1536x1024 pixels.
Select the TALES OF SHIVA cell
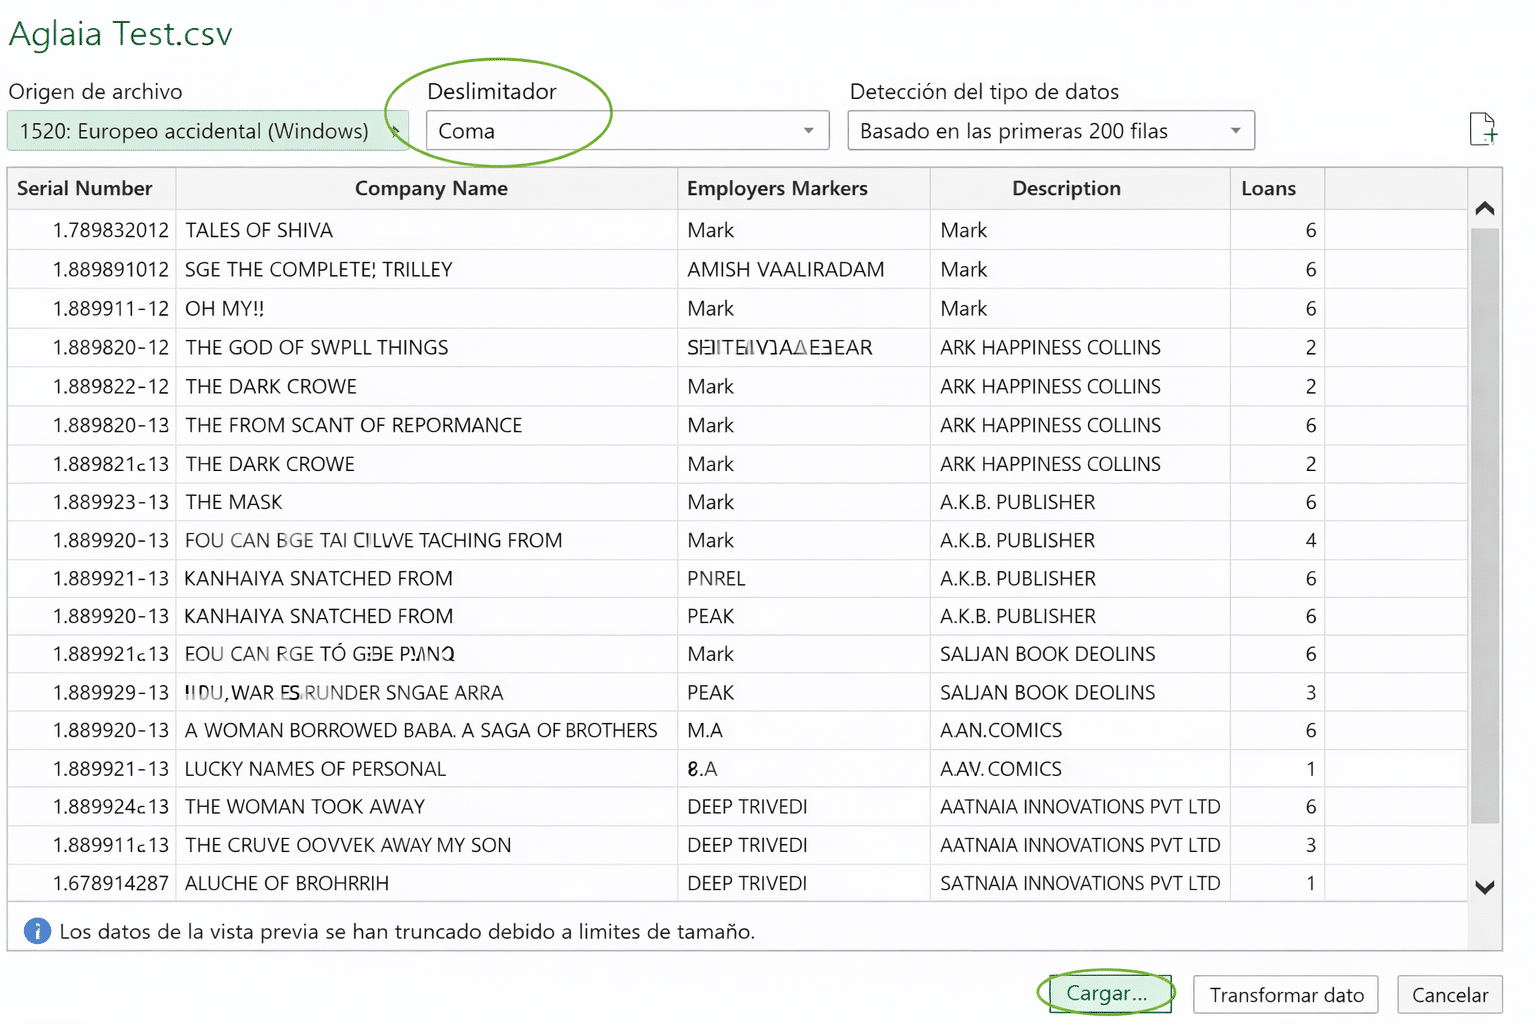pos(259,230)
